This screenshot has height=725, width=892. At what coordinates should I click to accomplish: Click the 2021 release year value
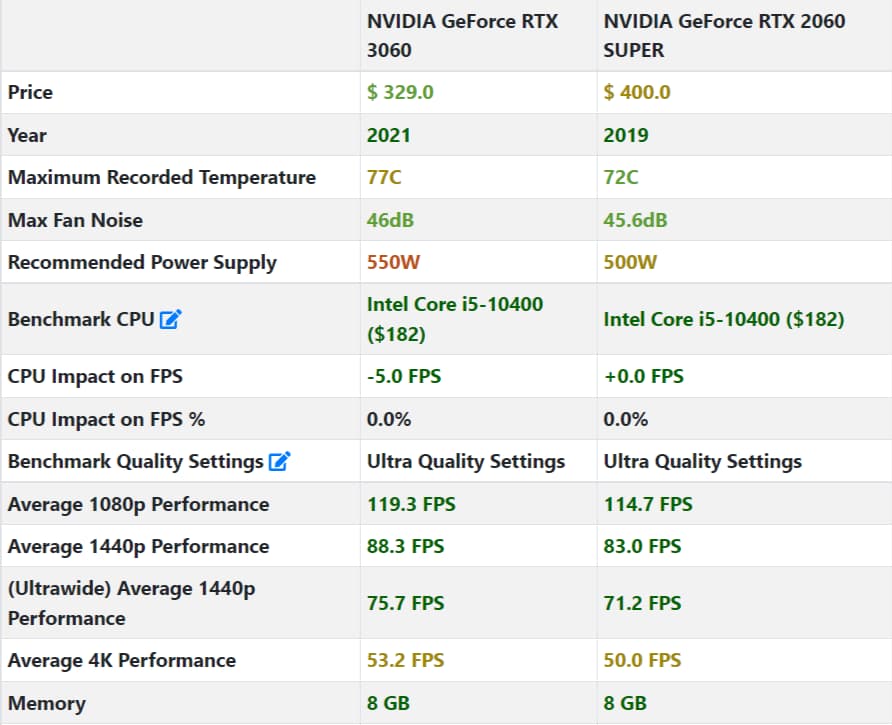coord(389,135)
